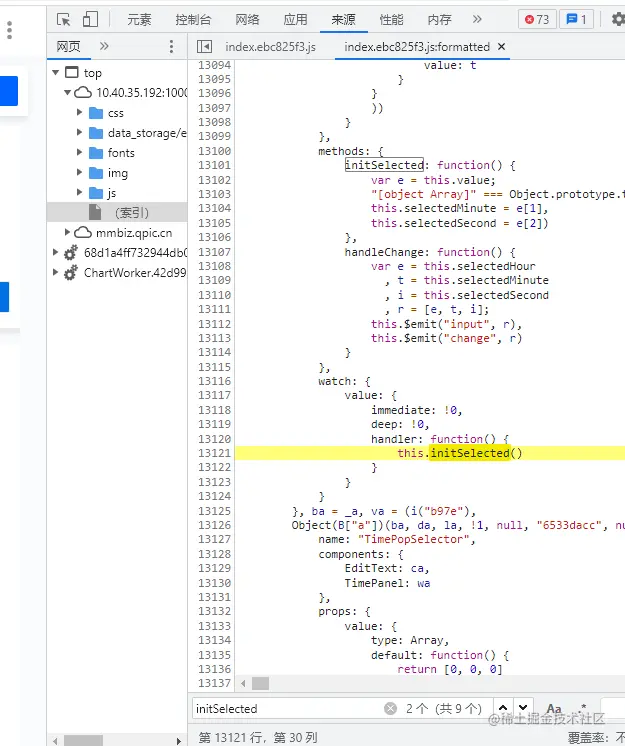Expand the fonts folder

pyautogui.click(x=79, y=152)
